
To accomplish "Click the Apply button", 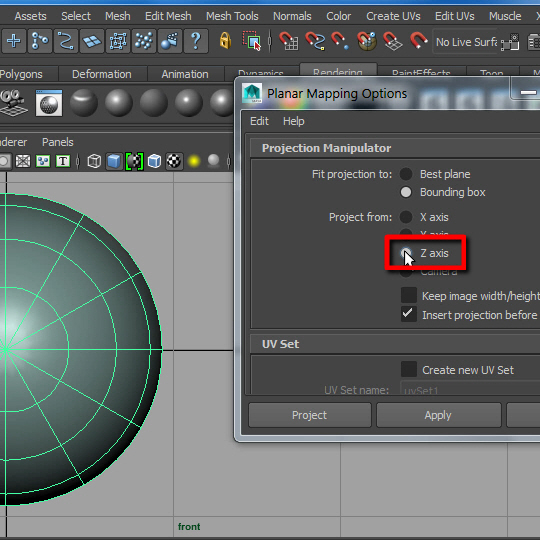I will coord(438,415).
